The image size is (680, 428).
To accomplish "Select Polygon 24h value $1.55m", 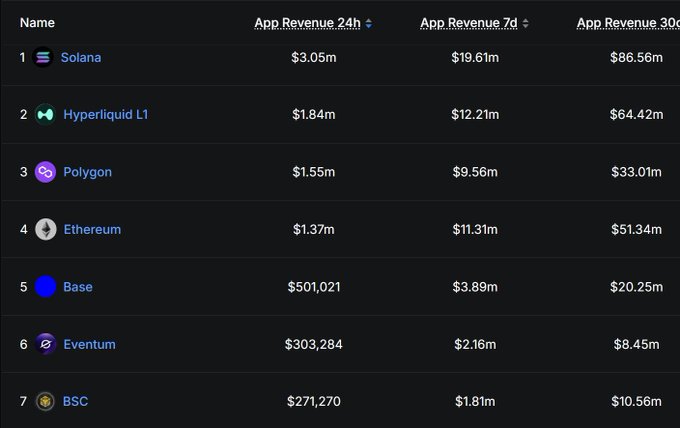I will (314, 172).
